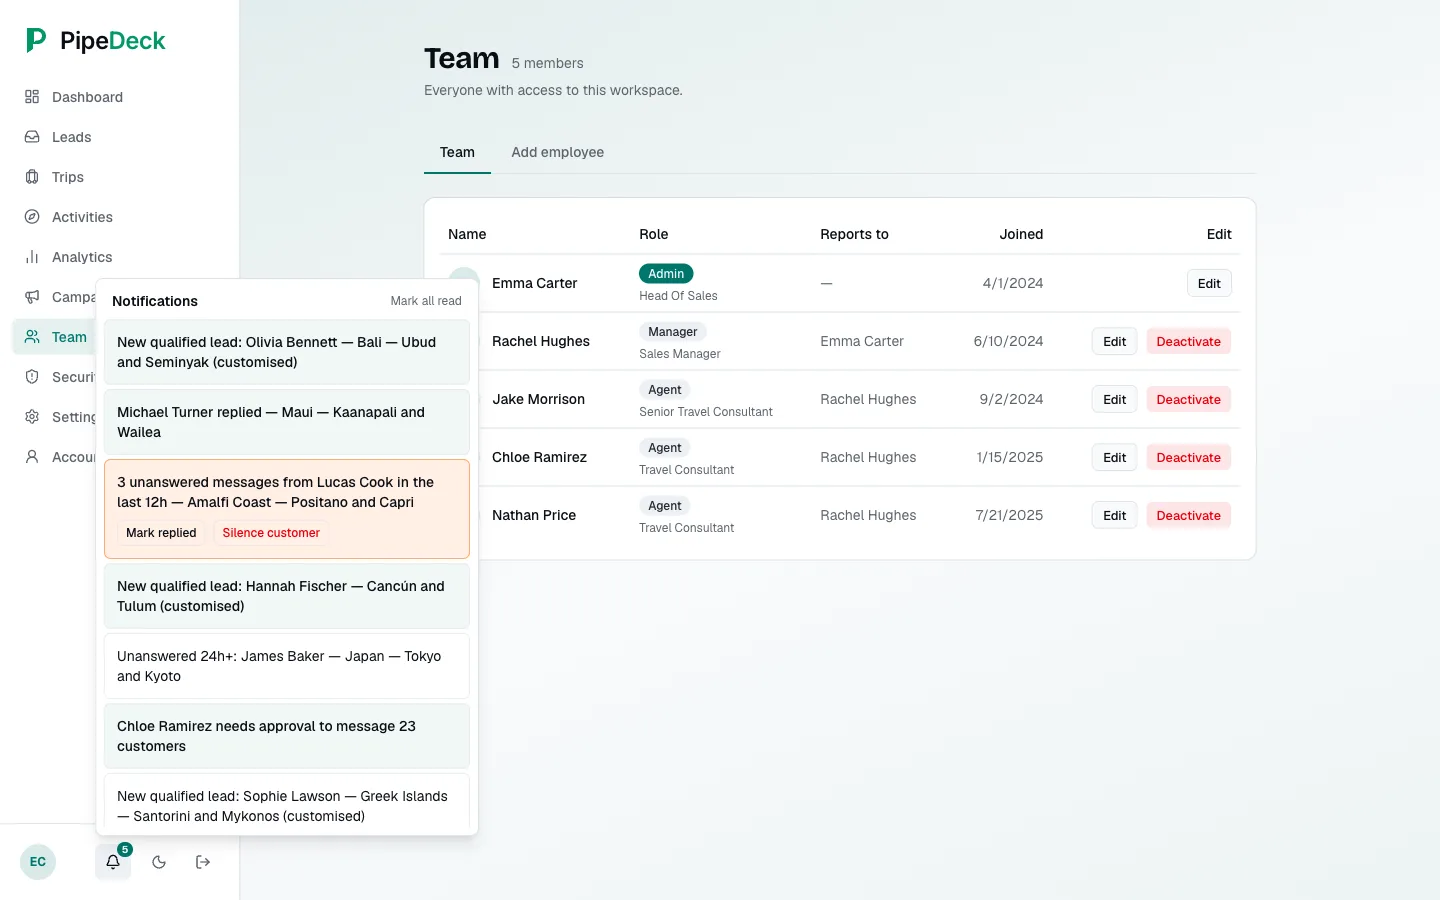Image resolution: width=1440 pixels, height=900 pixels.
Task: Click the Team people icon in sidebar
Action: 32,337
